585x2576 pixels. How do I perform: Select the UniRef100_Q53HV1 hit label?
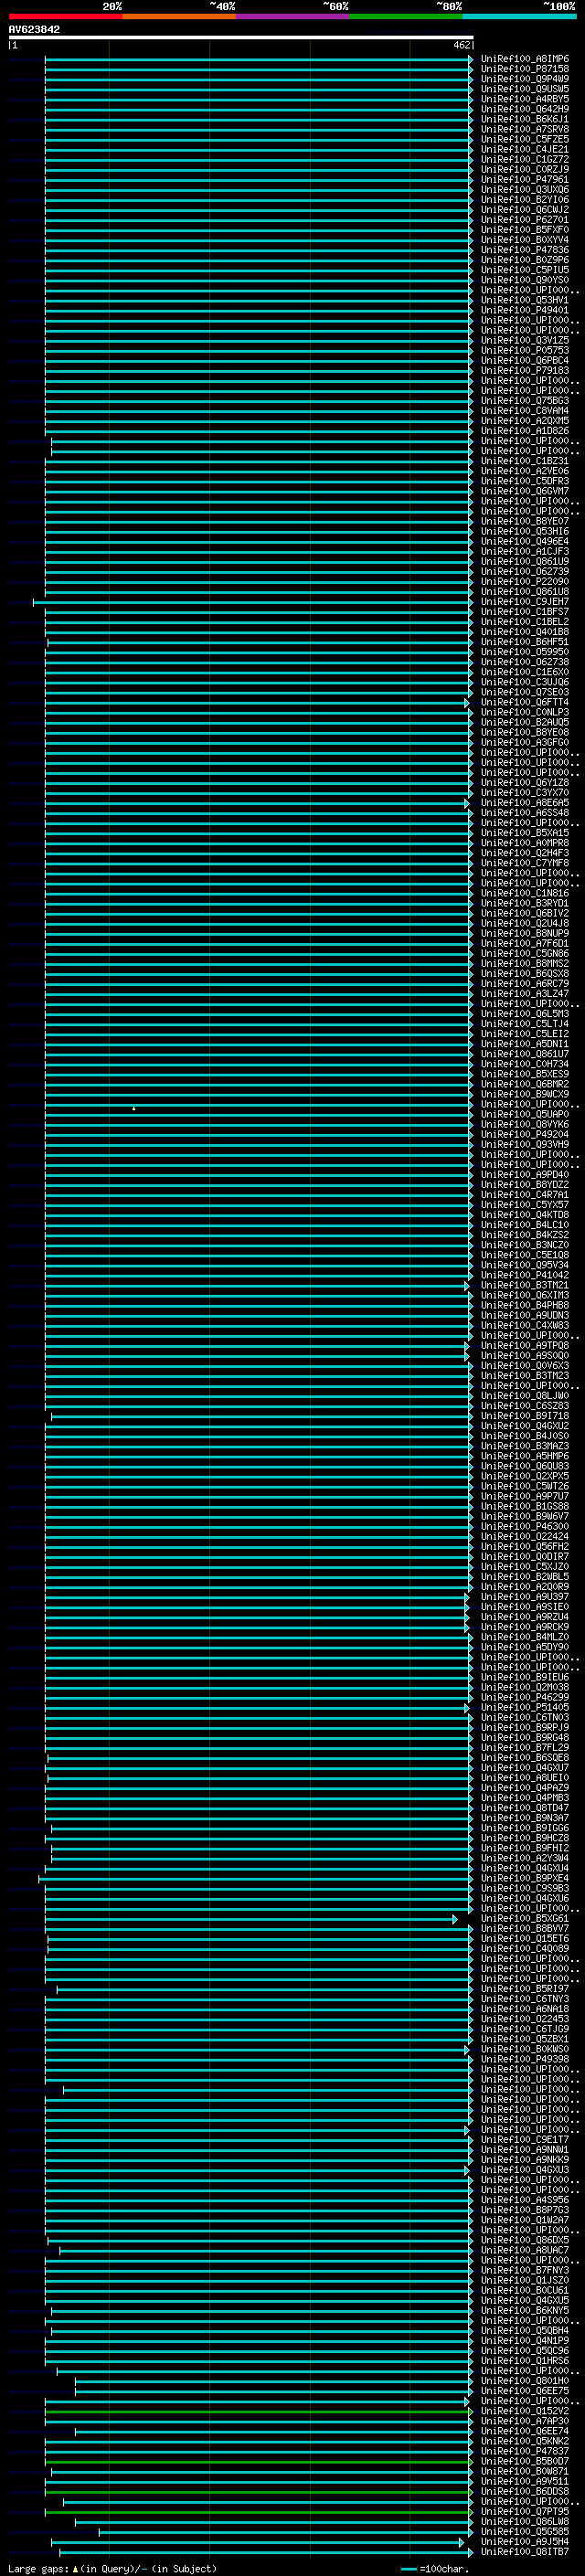[525, 300]
